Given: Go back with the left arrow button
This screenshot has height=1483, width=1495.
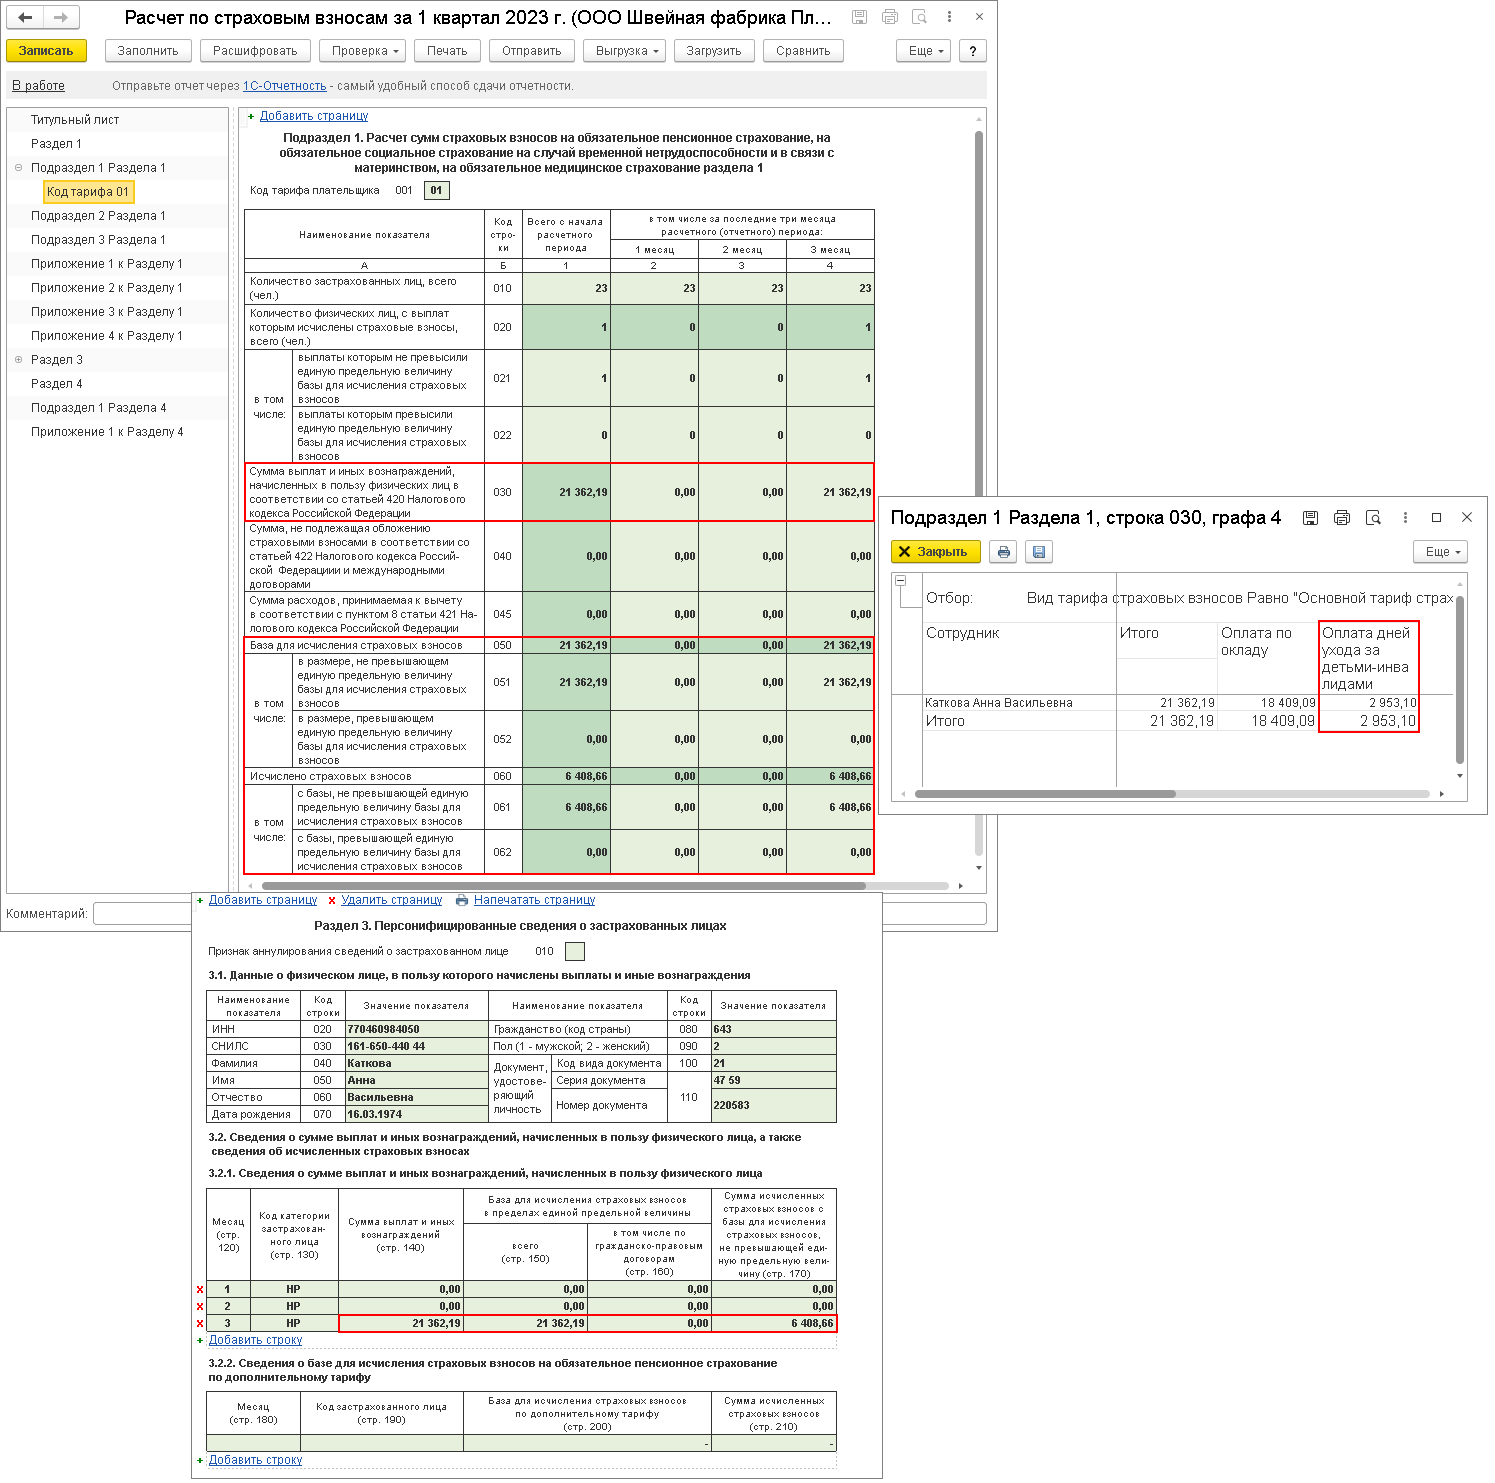Looking at the screenshot, I should click(x=25, y=17).
